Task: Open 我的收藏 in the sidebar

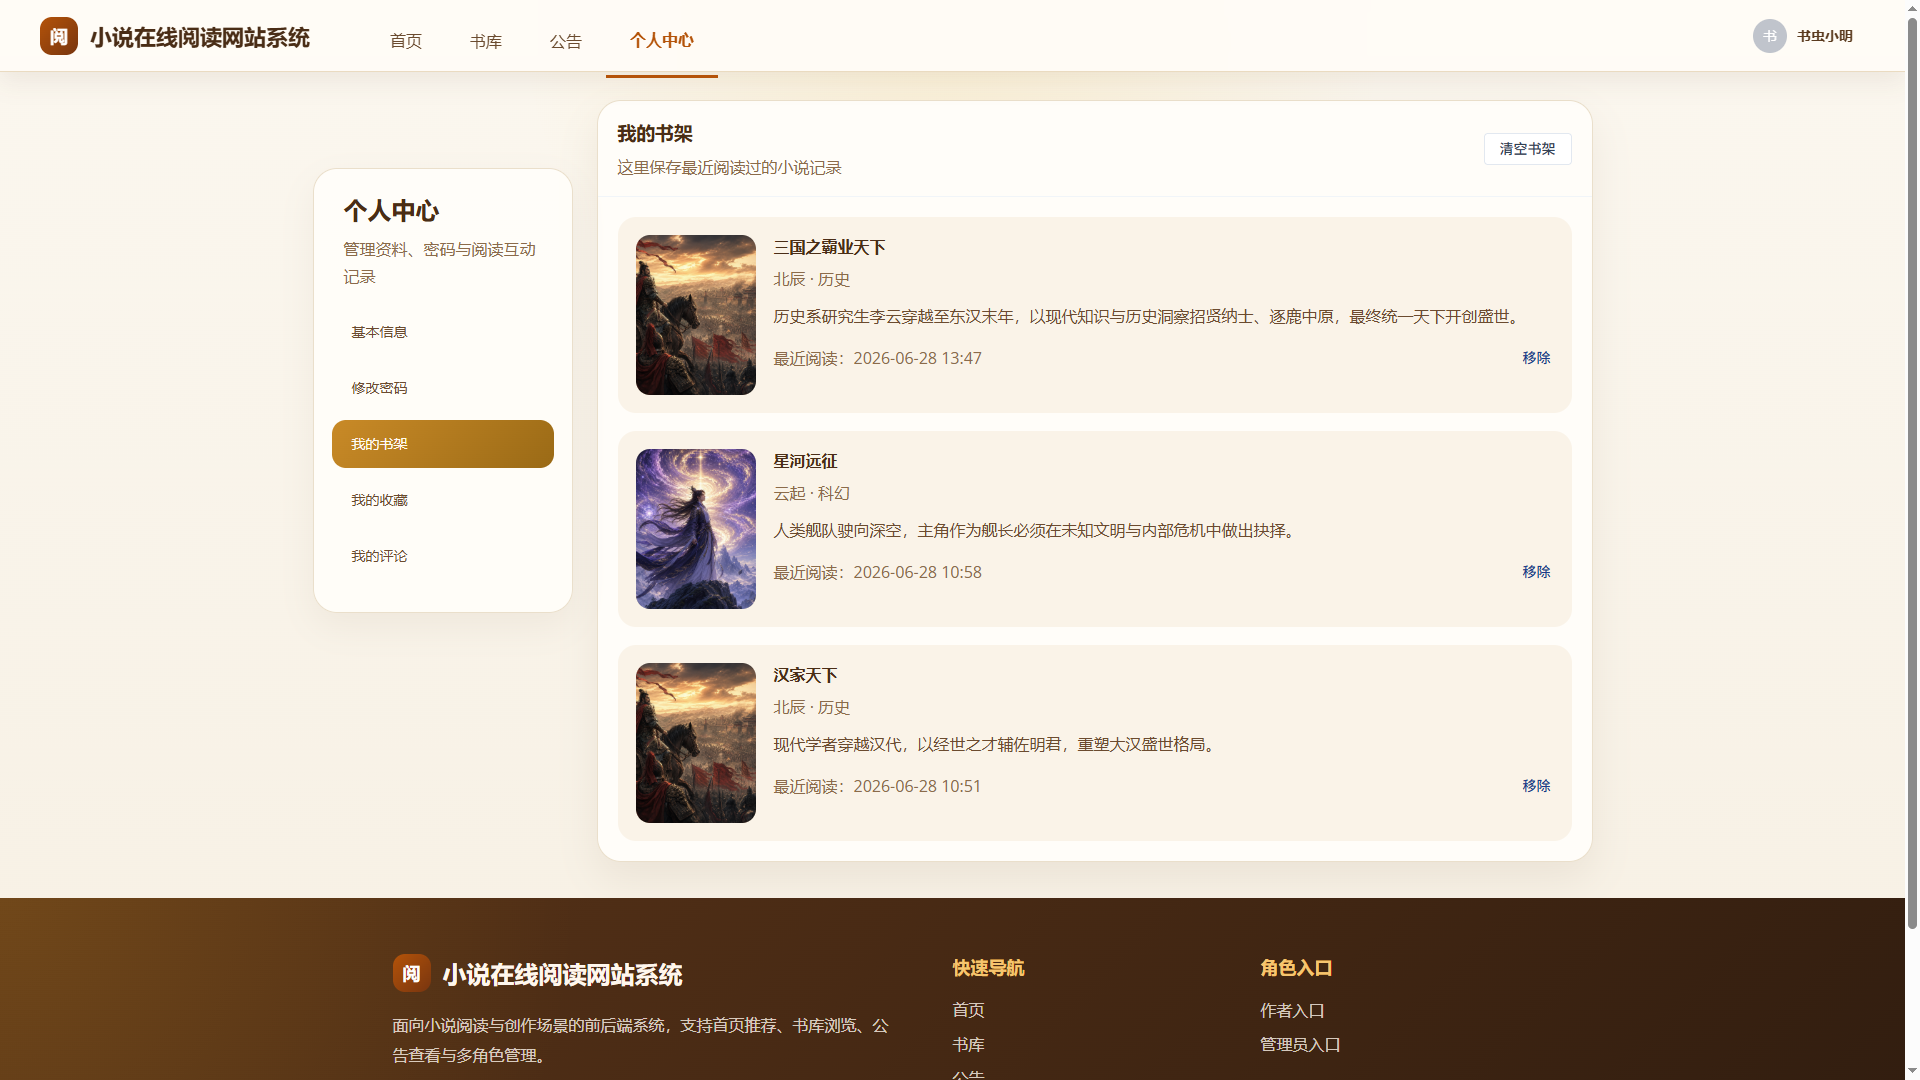Action: point(443,500)
